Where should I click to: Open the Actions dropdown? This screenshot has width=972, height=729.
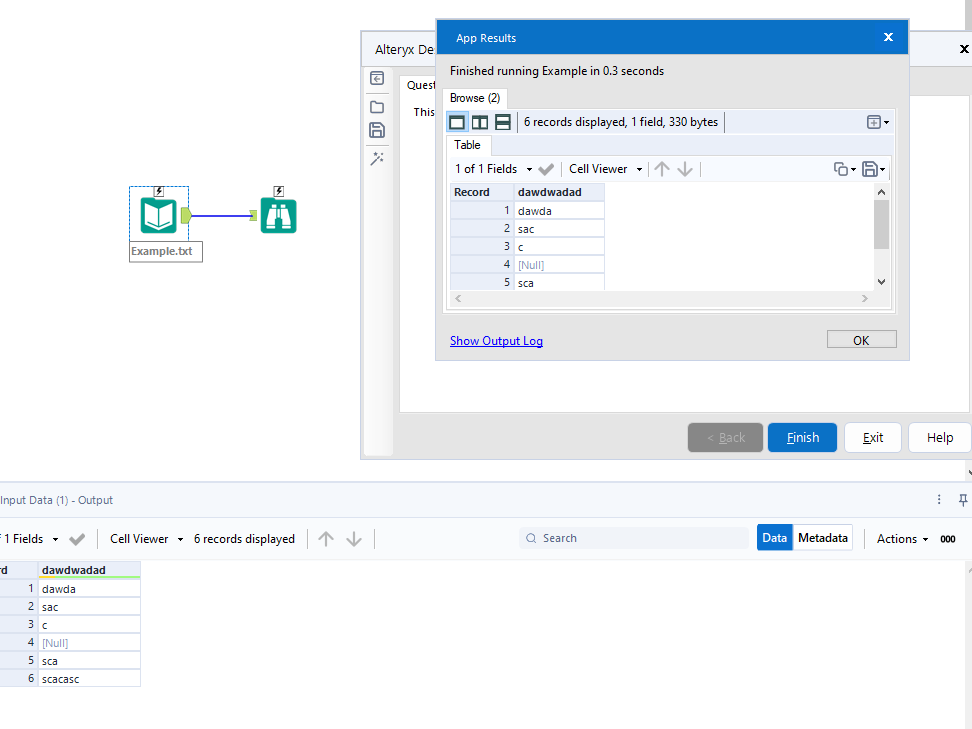pos(903,539)
